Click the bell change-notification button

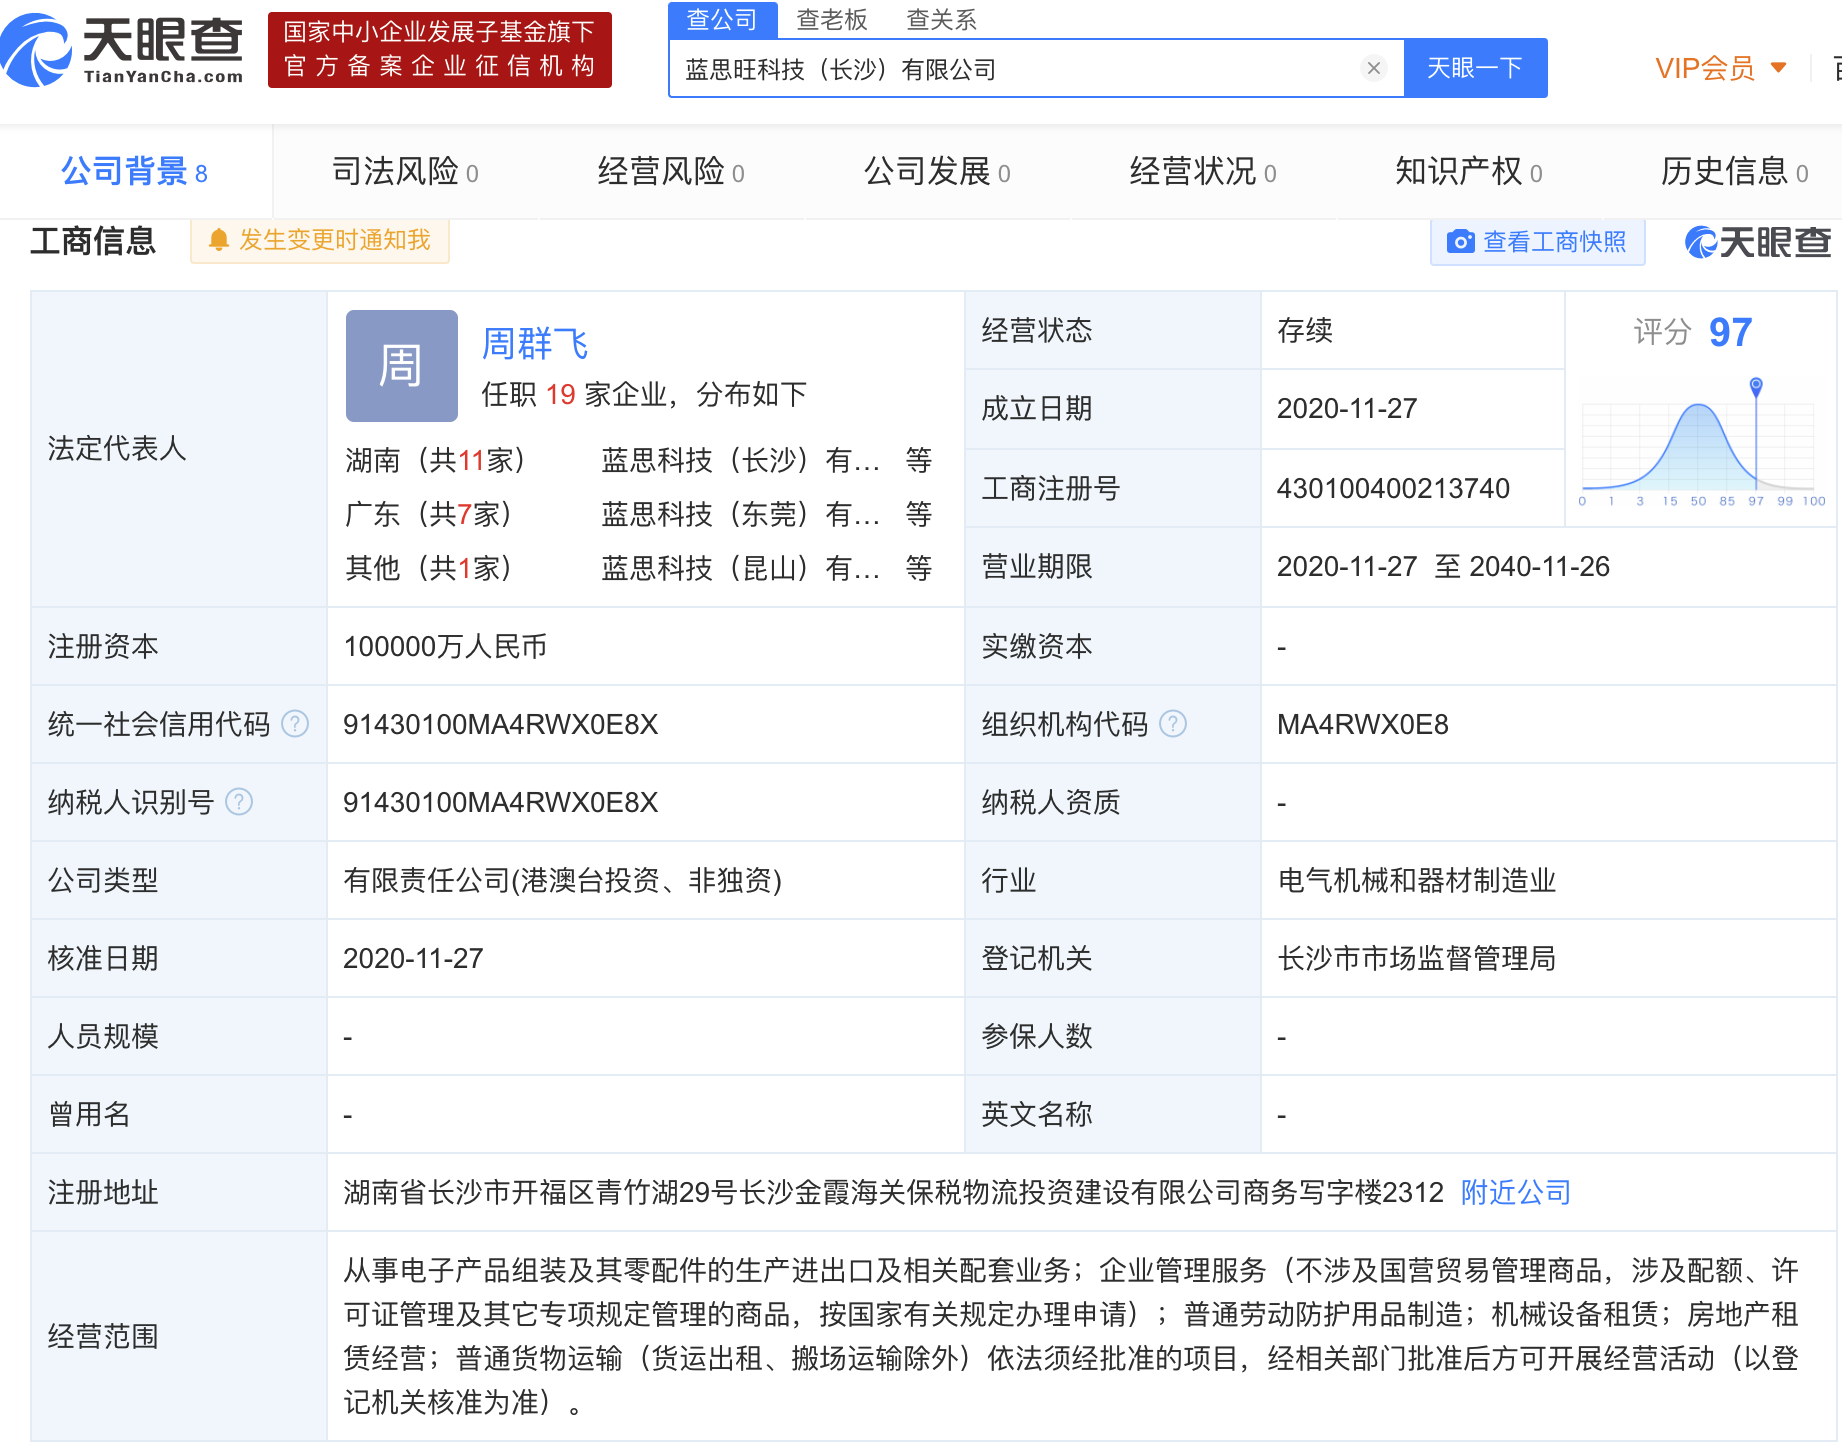pyautogui.click(x=320, y=241)
